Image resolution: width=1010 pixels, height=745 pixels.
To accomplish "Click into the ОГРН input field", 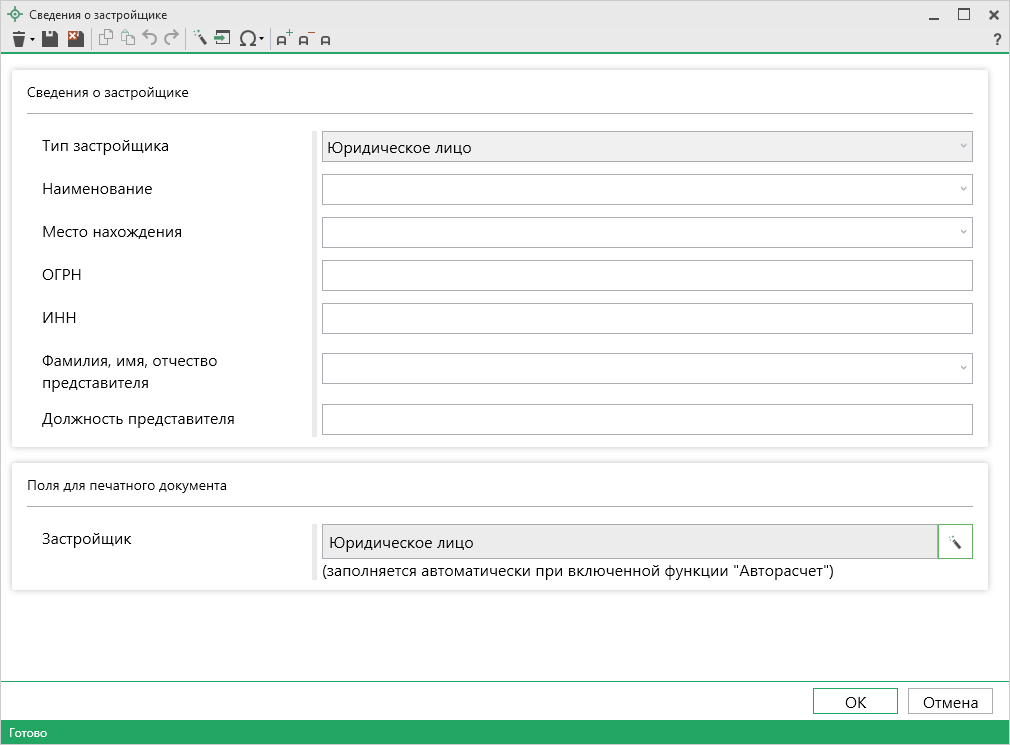I will coord(646,275).
